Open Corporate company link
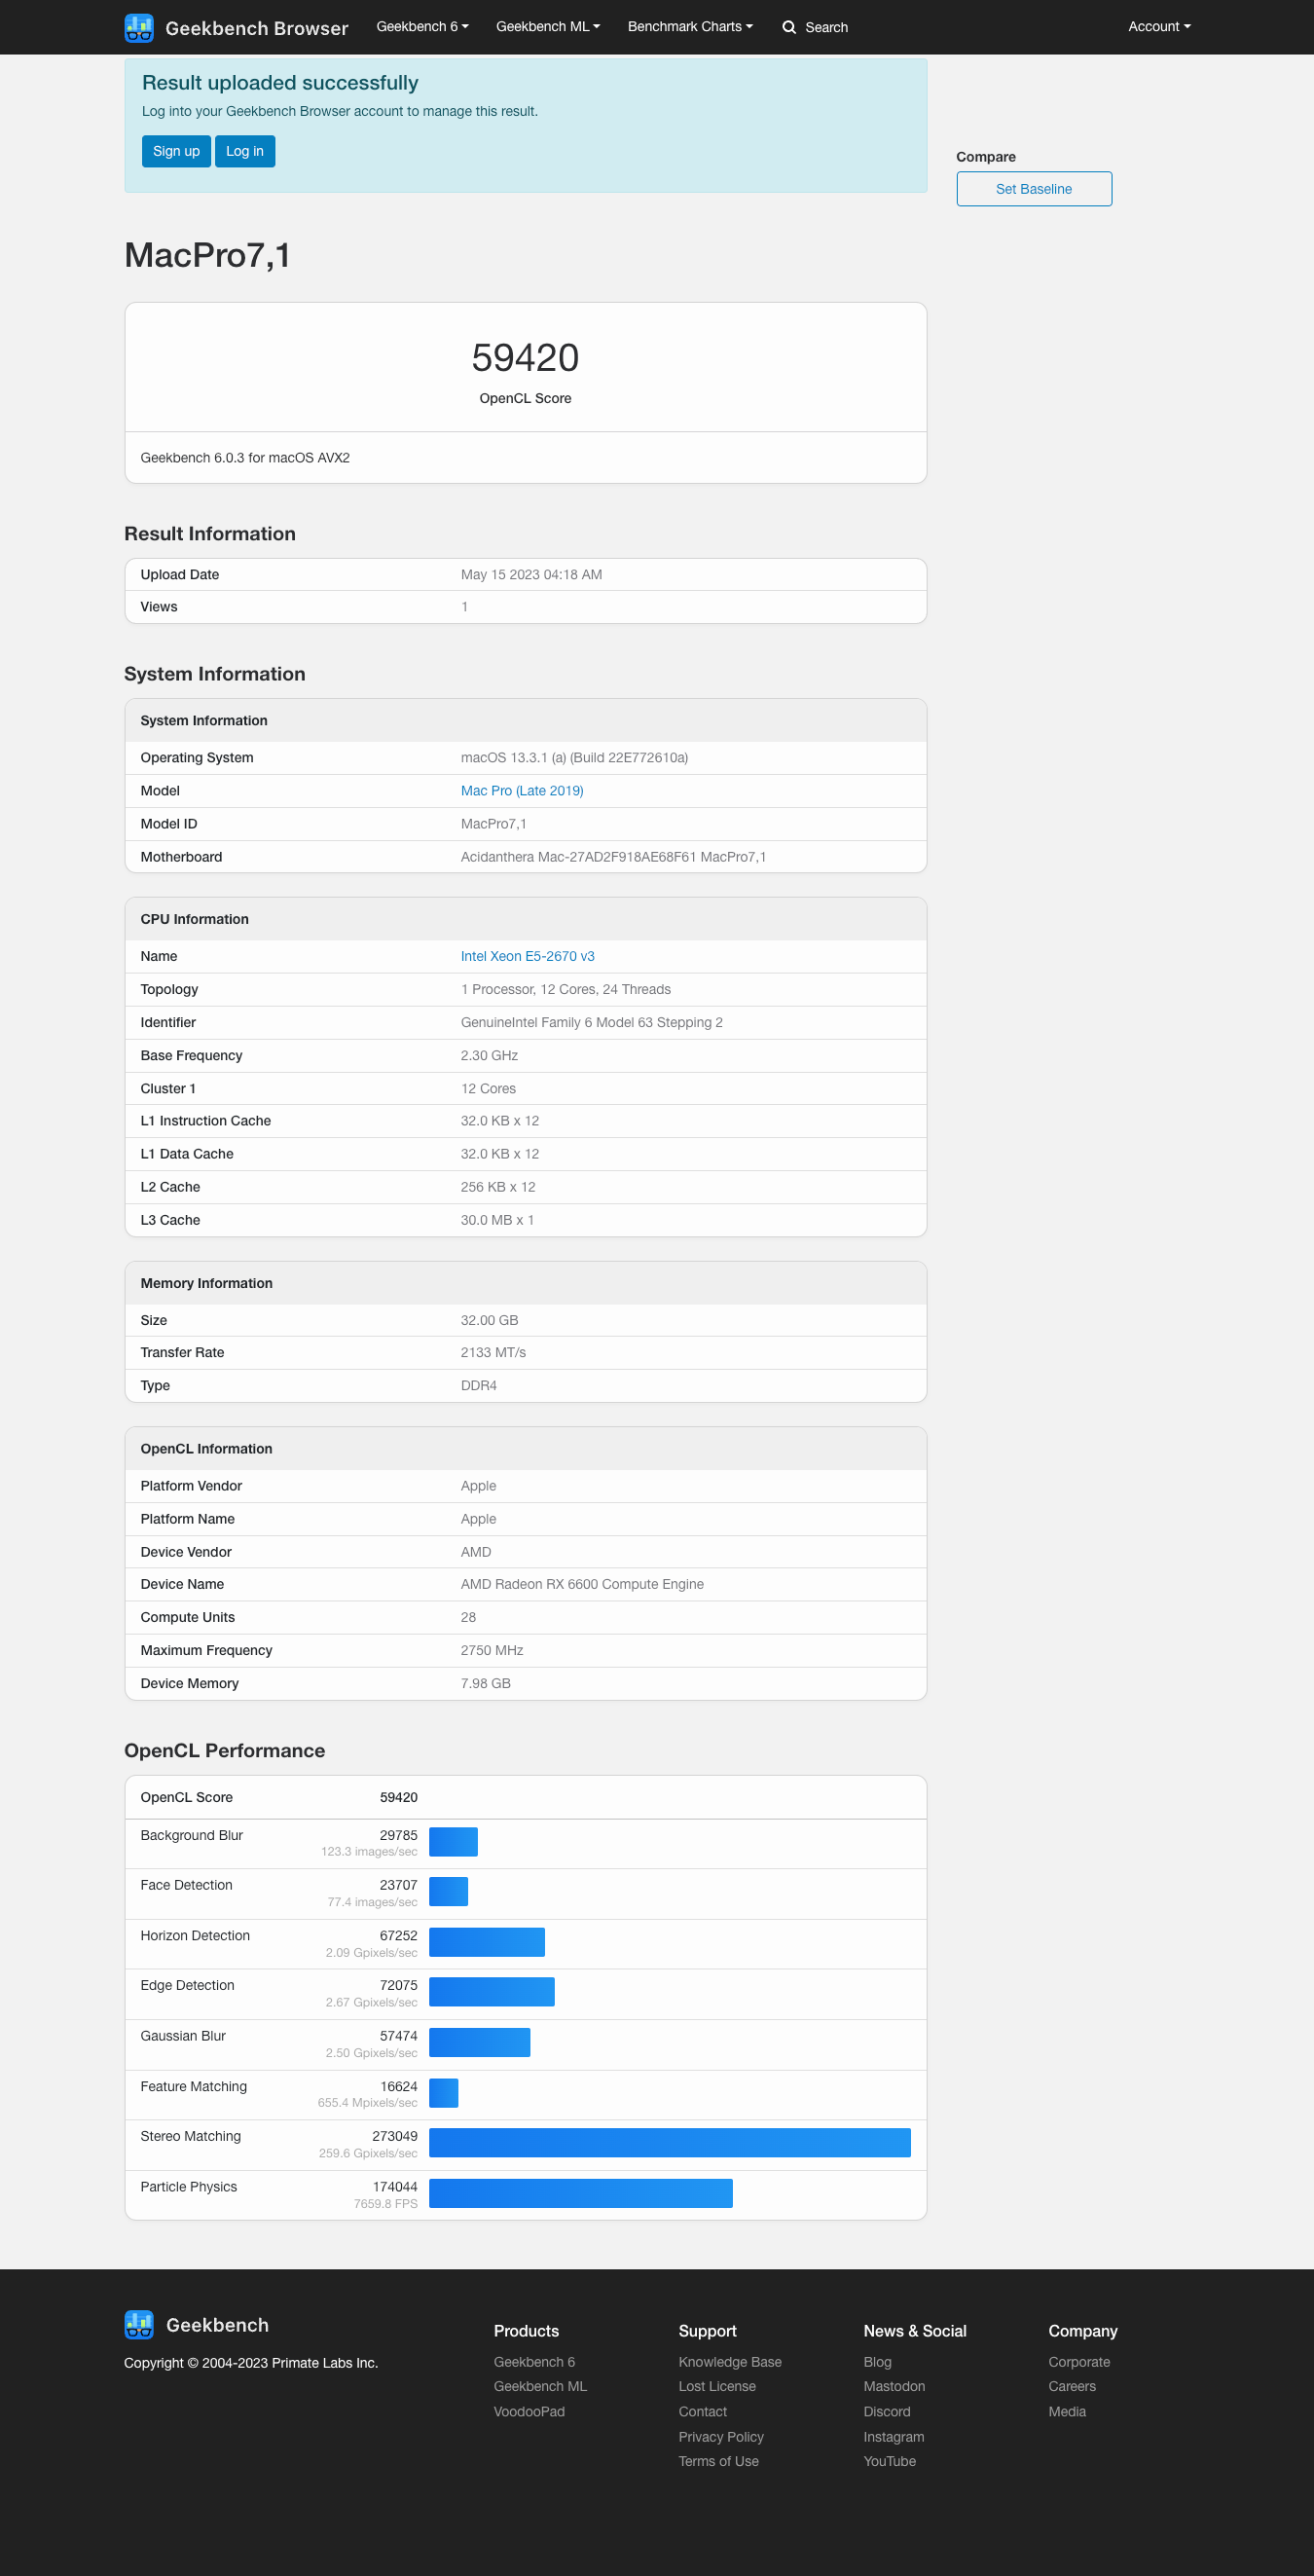1314x2576 pixels. pyautogui.click(x=1079, y=2362)
